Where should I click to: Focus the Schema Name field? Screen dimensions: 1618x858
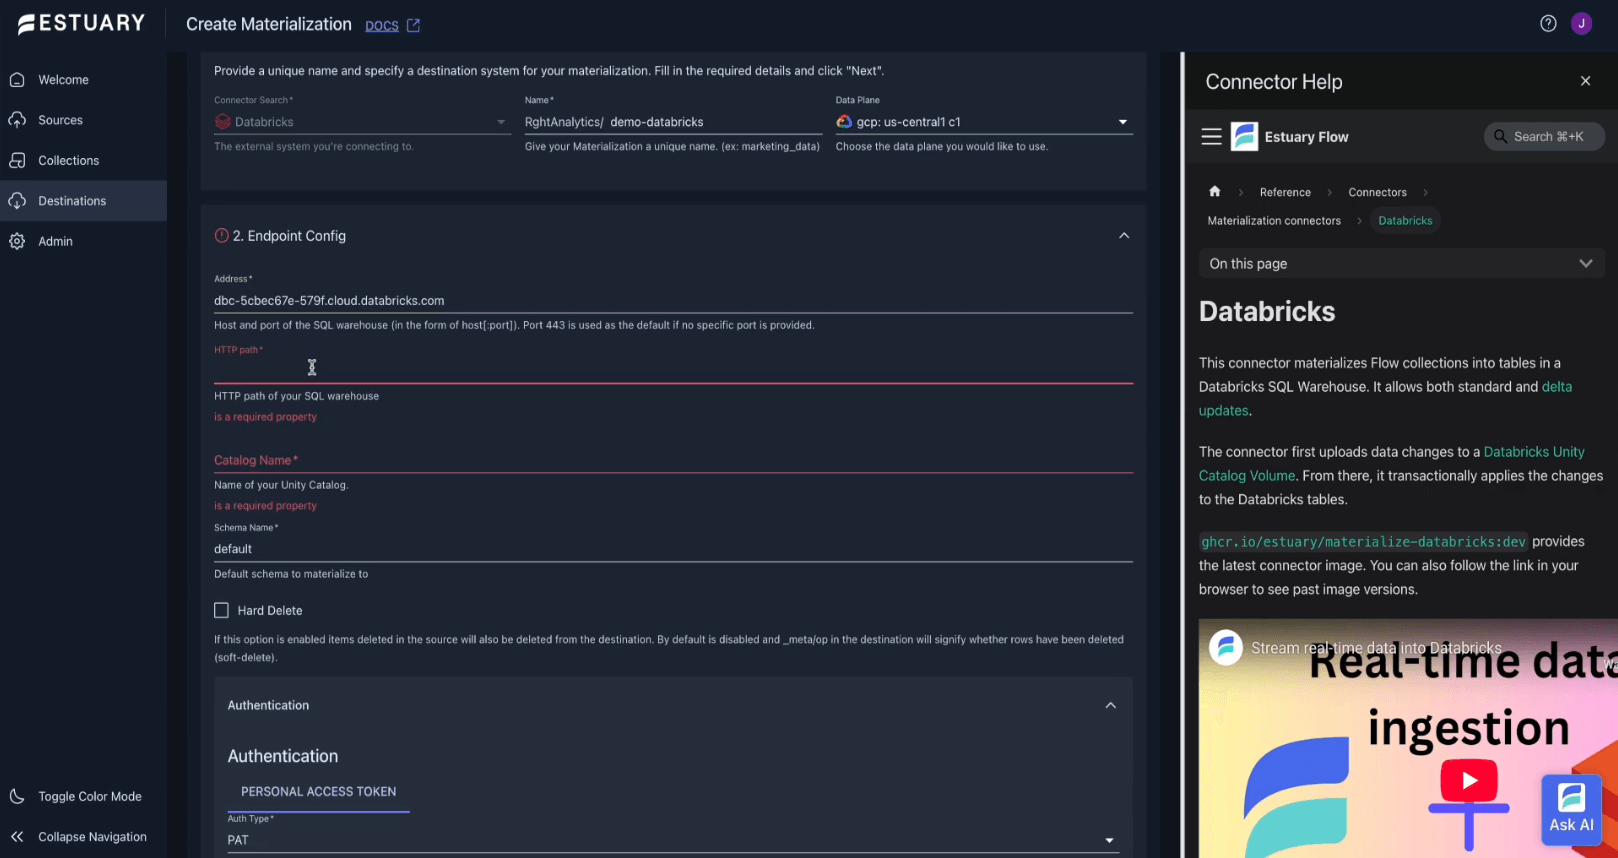[x=673, y=549]
